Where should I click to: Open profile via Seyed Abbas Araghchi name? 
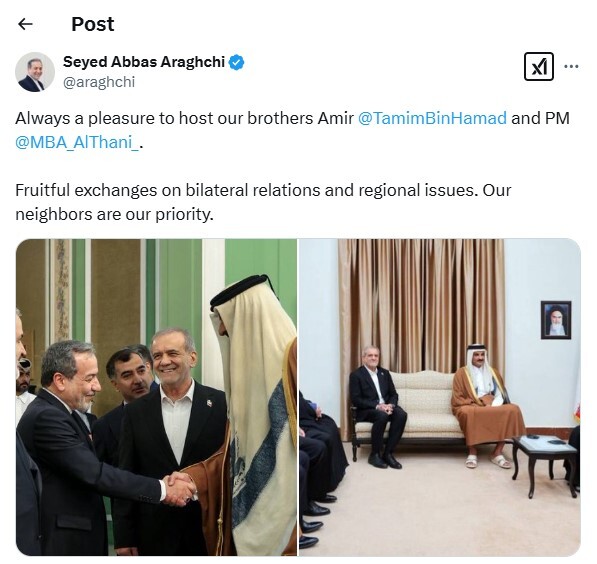[x=144, y=62]
